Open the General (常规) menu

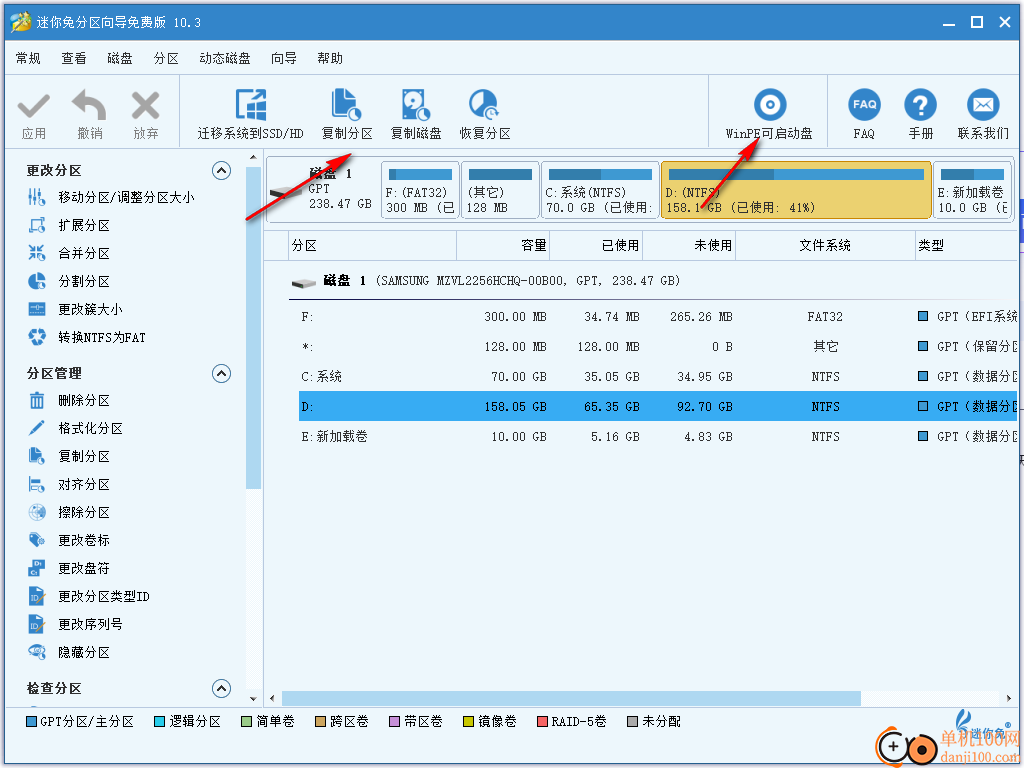(28, 59)
